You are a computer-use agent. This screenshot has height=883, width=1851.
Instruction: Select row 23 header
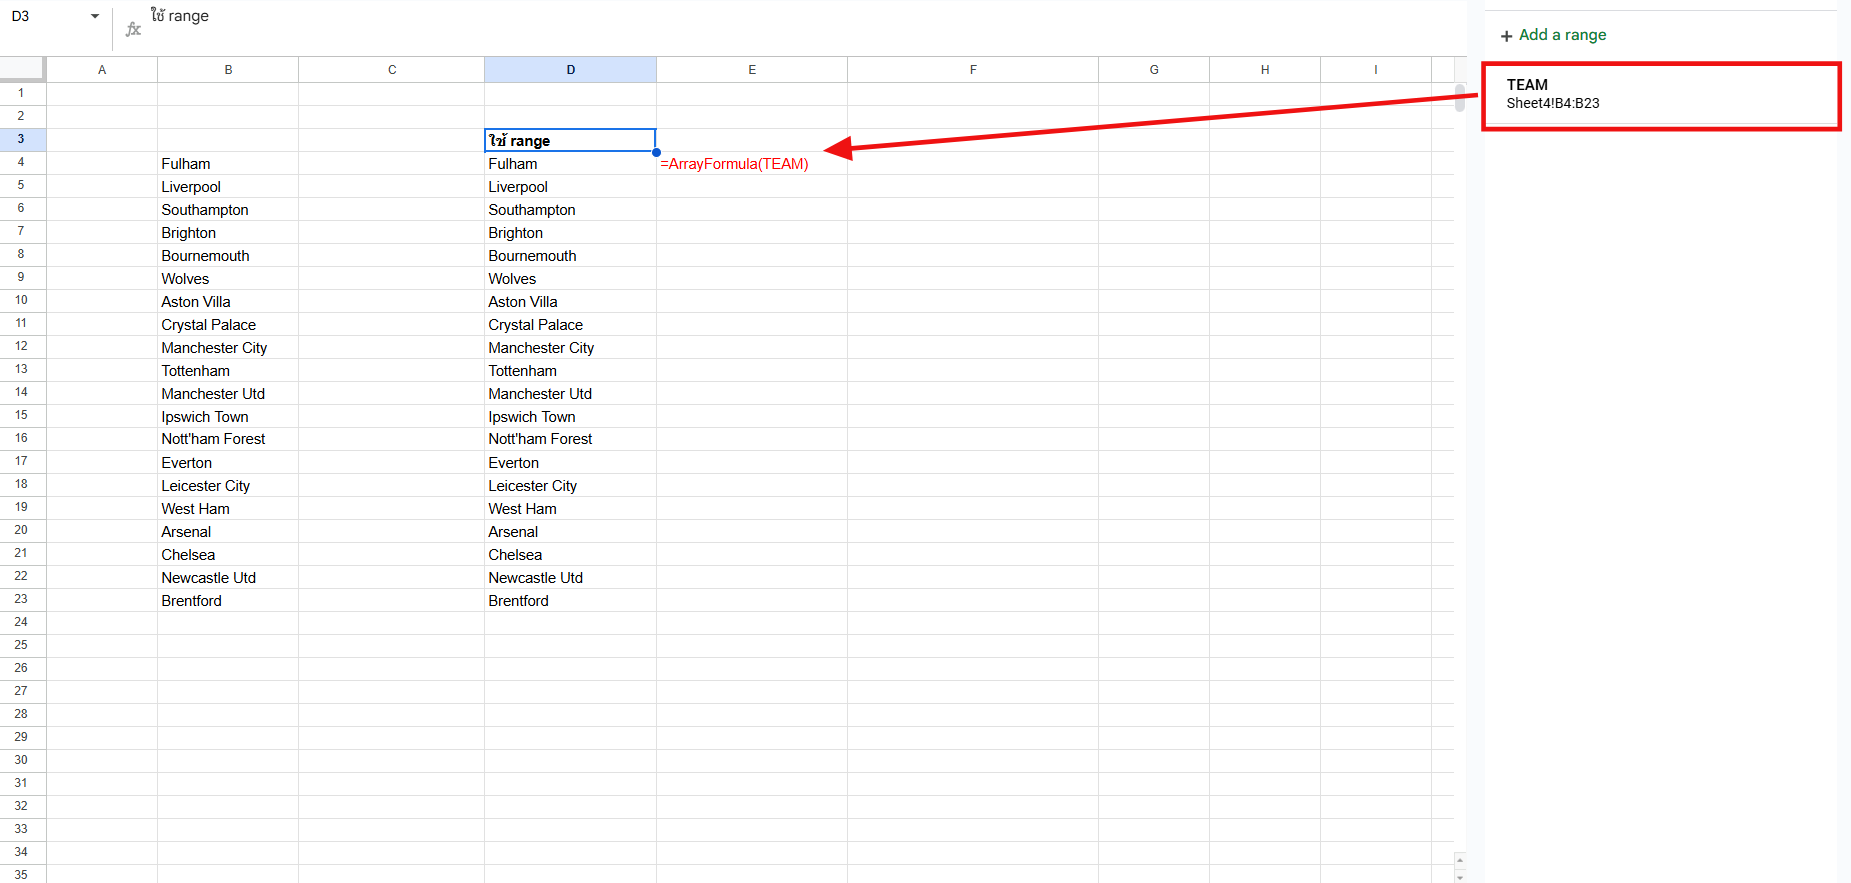(22, 600)
